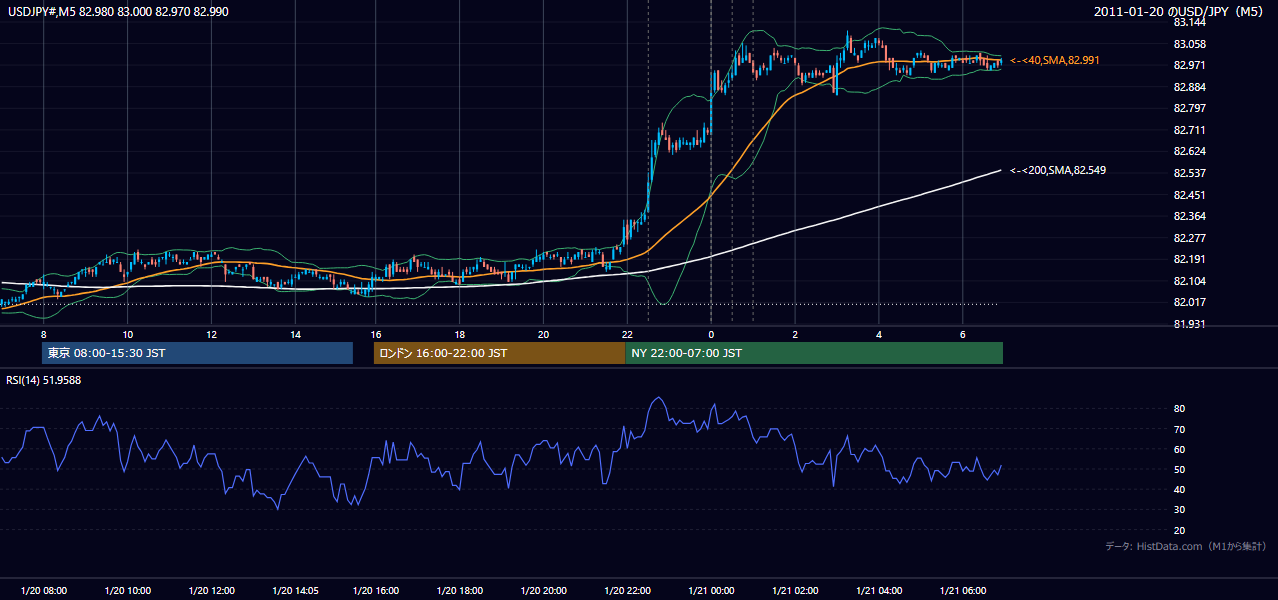This screenshot has width=1278, height=600.
Task: Click the RSI scale value 30
Action: [1179, 510]
